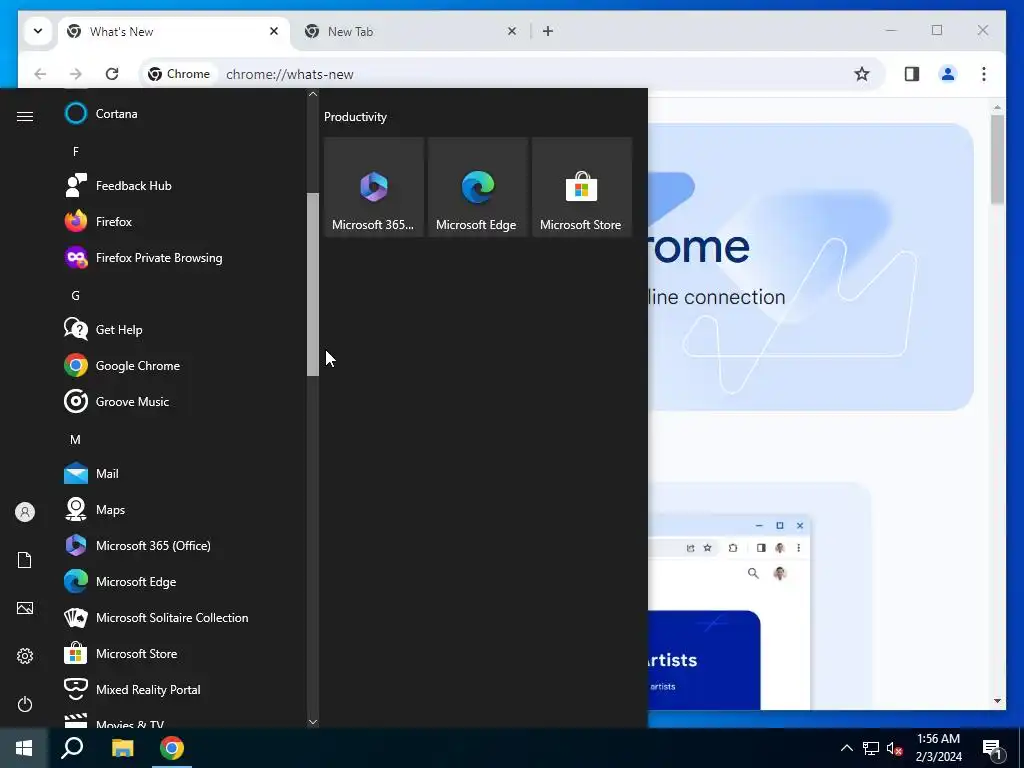Open the user account icon in Start
This screenshot has width=1024, height=768.
[x=25, y=512]
